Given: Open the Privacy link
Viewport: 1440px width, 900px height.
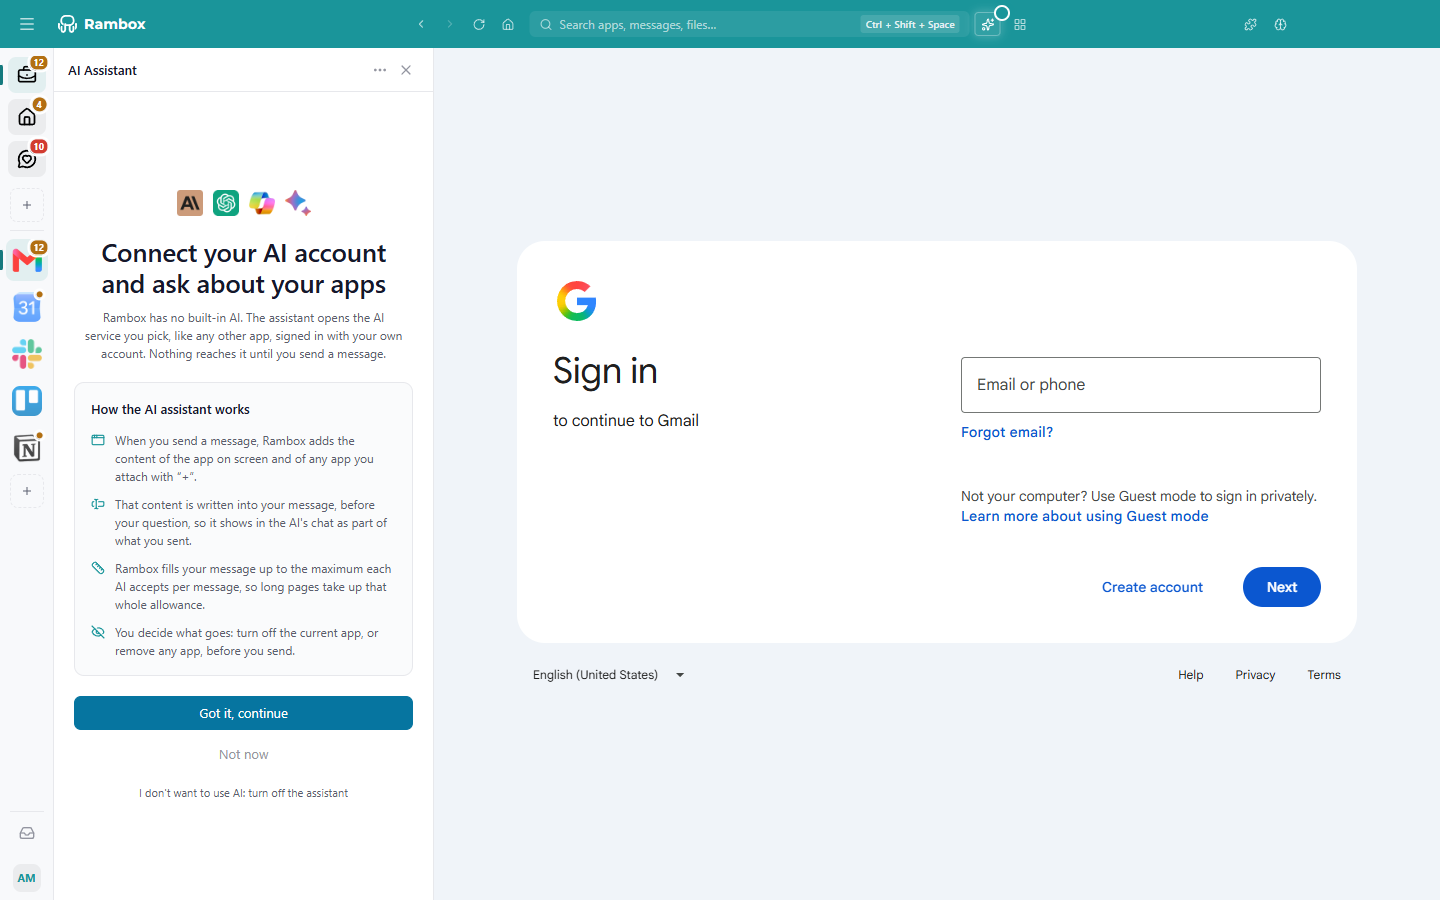Looking at the screenshot, I should coord(1255,675).
